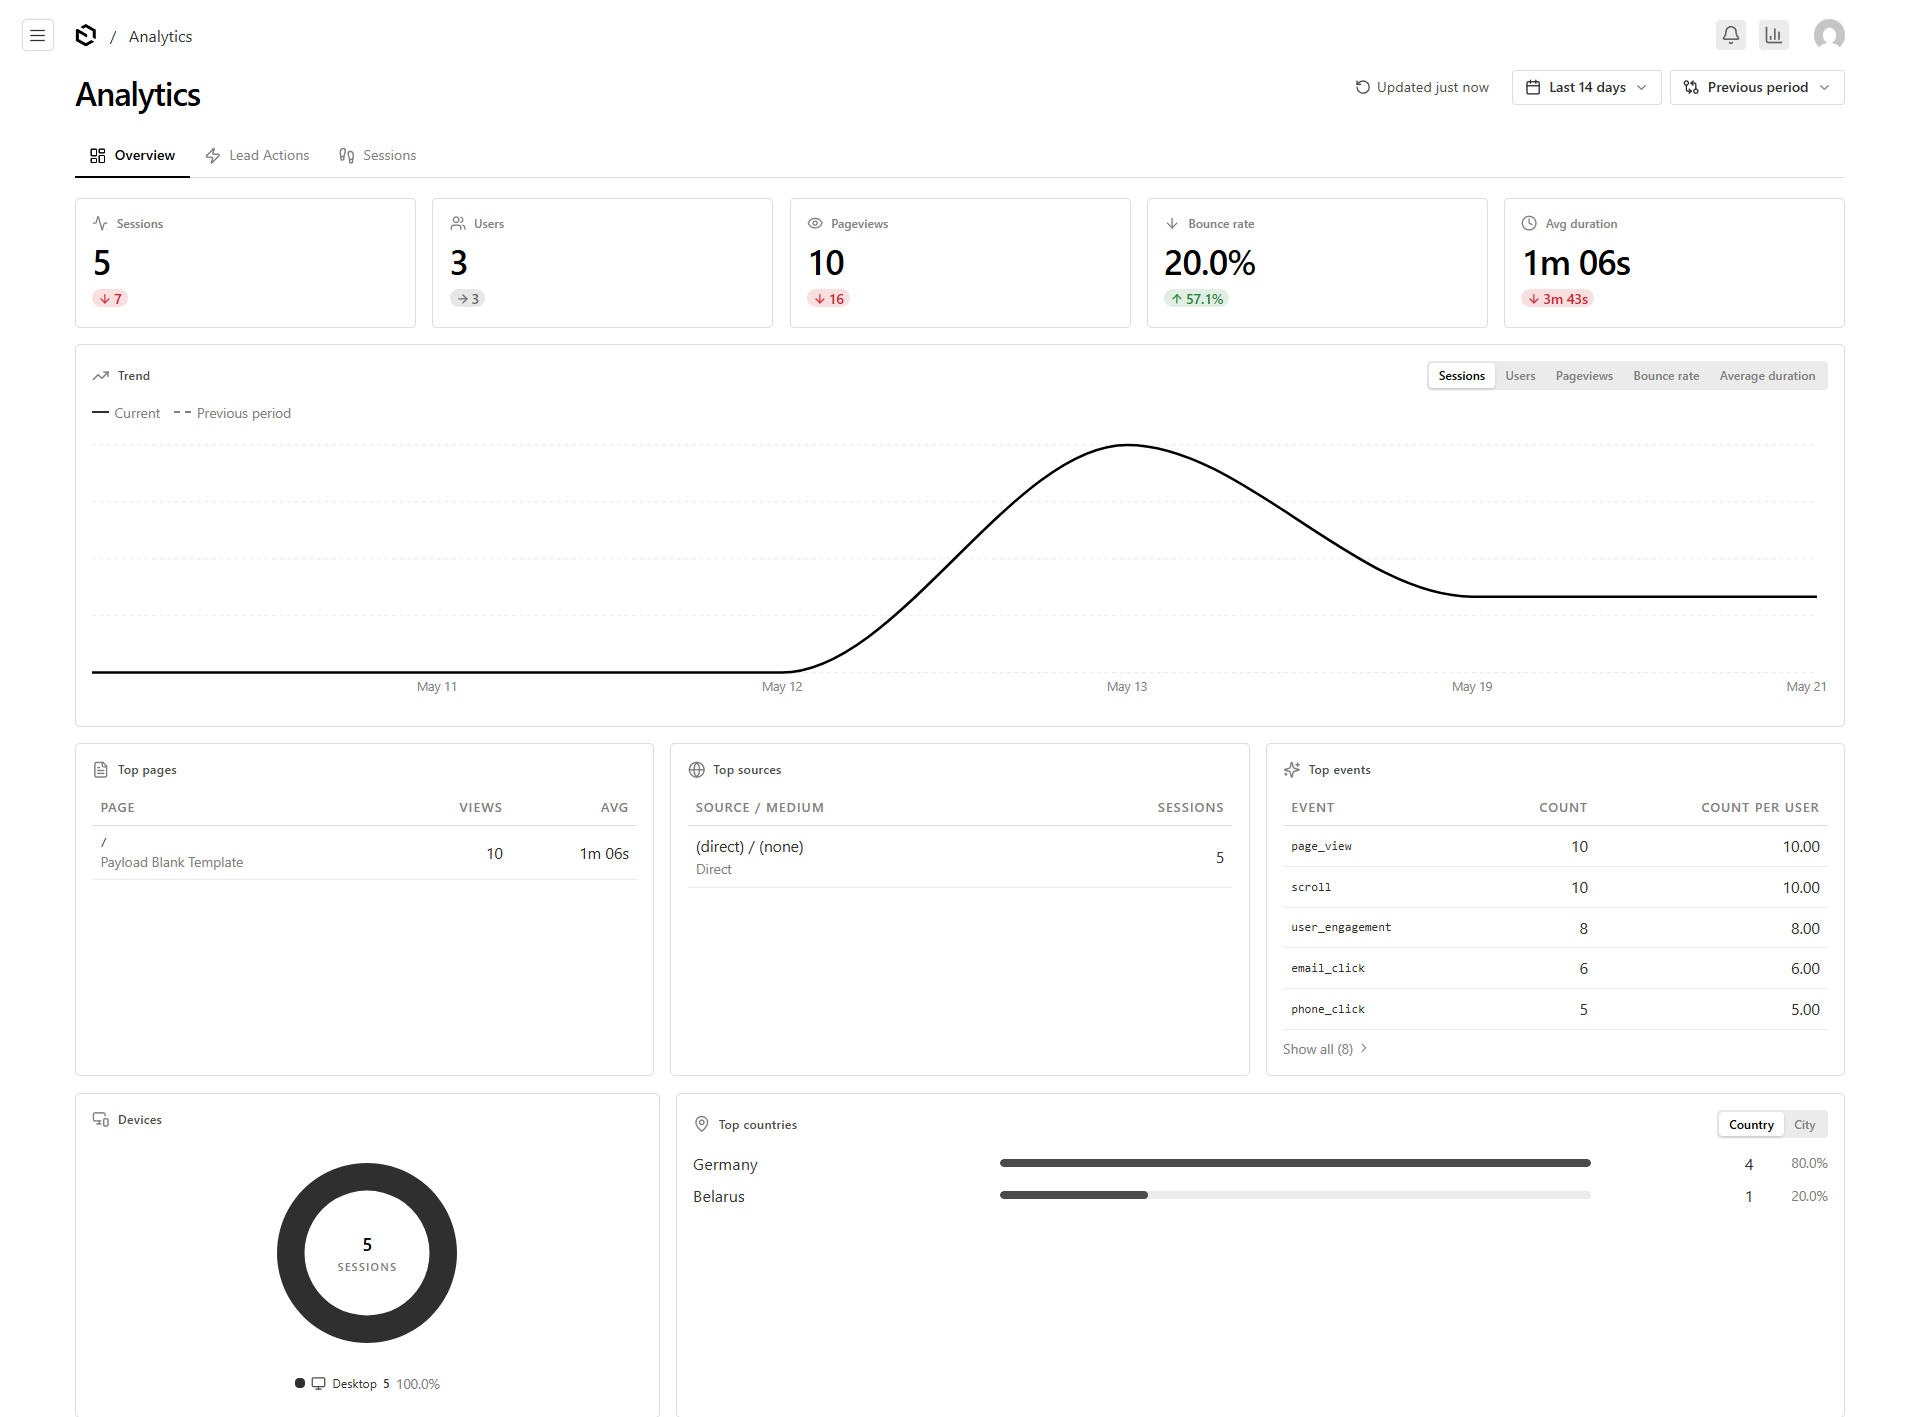Screen dimensions: 1920x1417
Task: Switch trend chart to Users metric
Action: click(1520, 376)
